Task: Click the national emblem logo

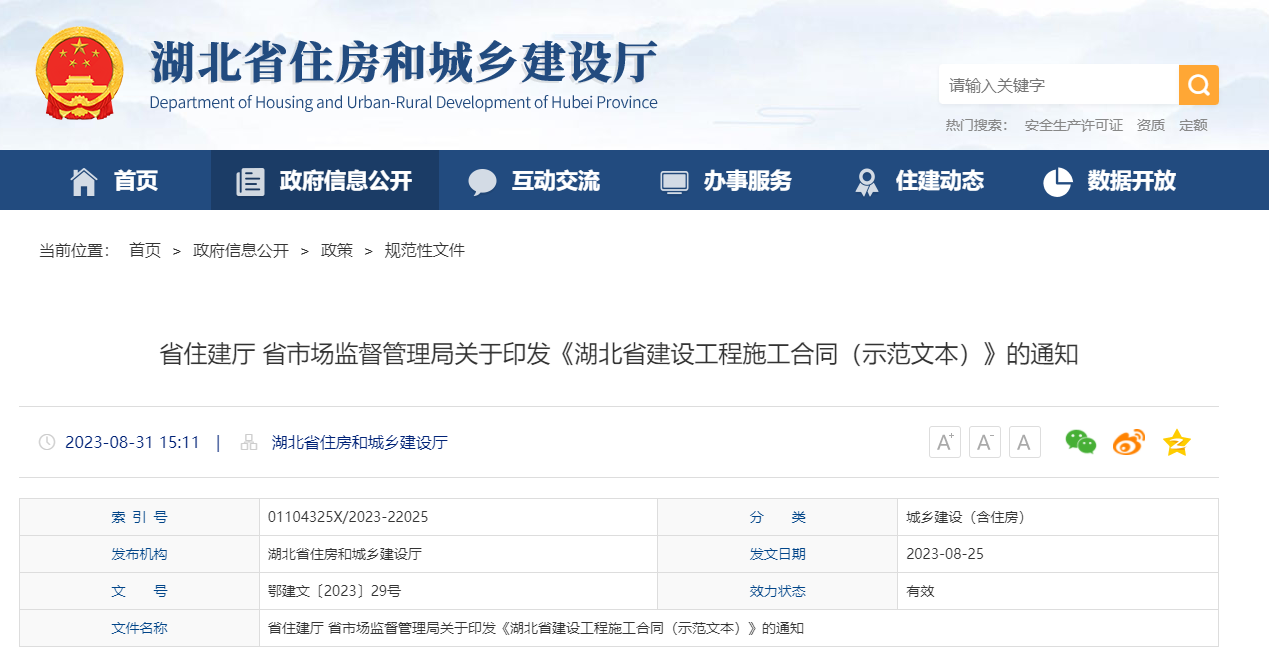Action: pyautogui.click(x=79, y=73)
